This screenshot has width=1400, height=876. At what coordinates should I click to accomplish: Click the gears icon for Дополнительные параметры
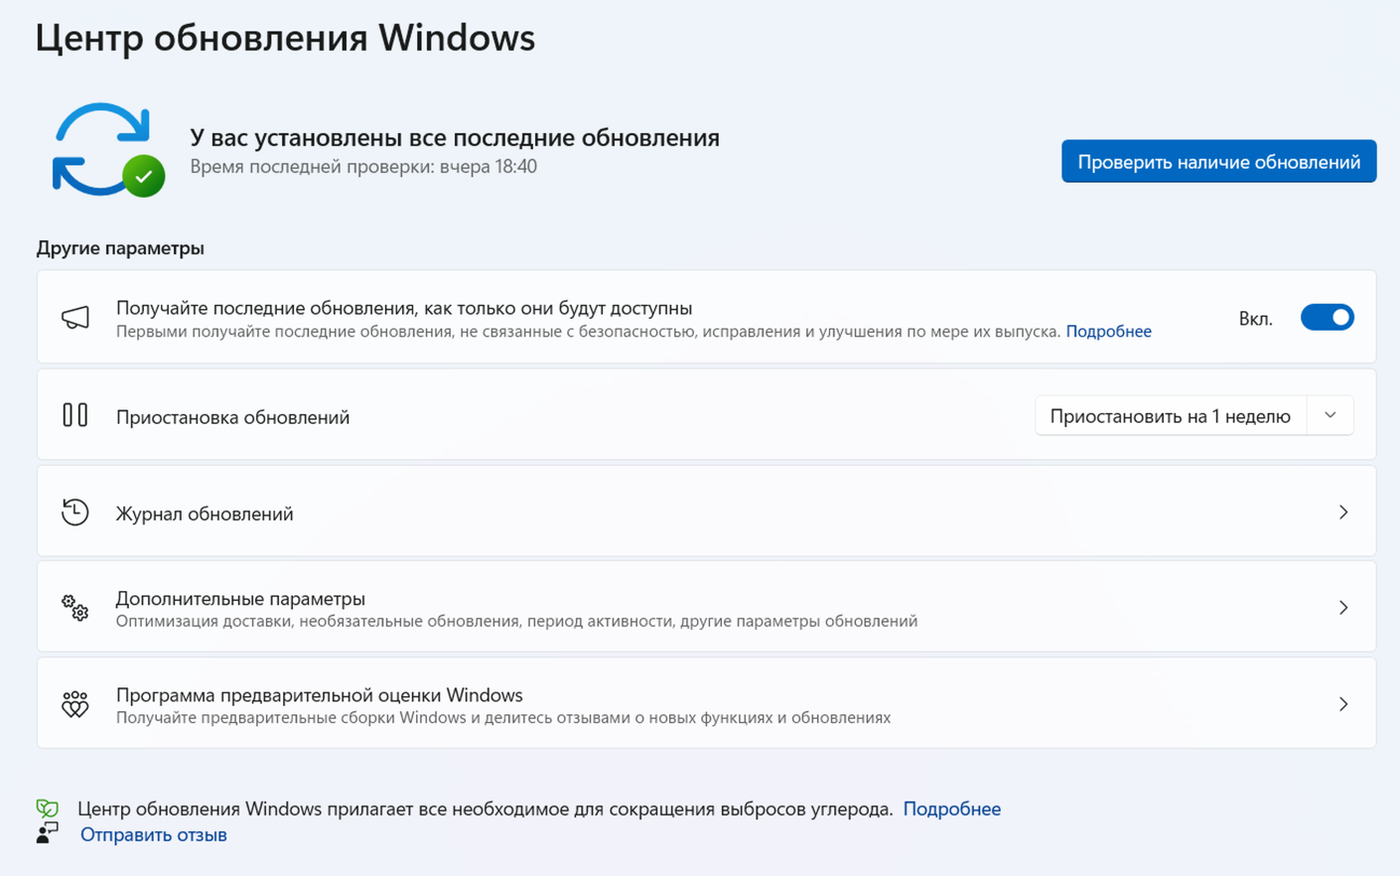tap(75, 607)
